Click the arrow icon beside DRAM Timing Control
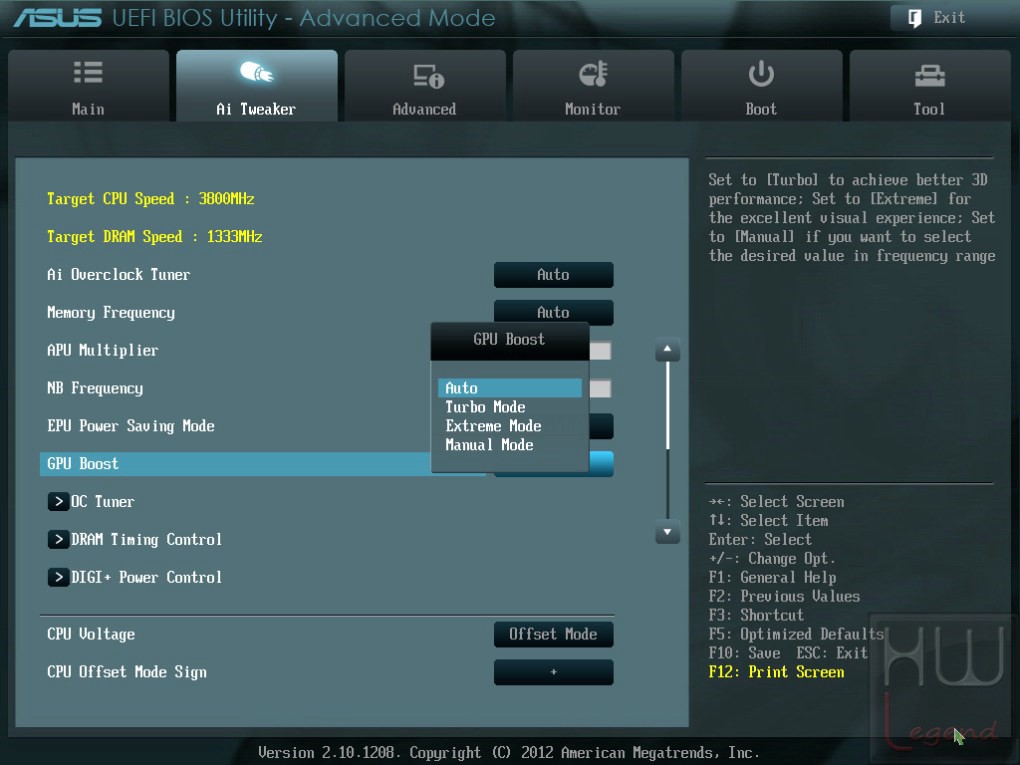Viewport: 1020px width, 765px height. click(59, 539)
